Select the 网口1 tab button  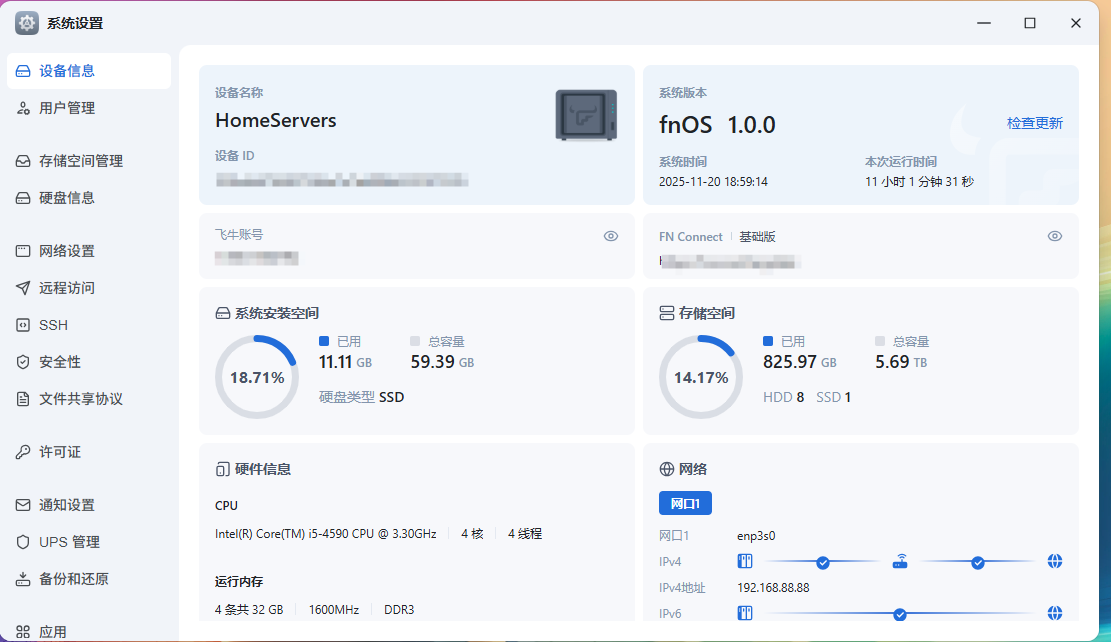[x=685, y=503]
